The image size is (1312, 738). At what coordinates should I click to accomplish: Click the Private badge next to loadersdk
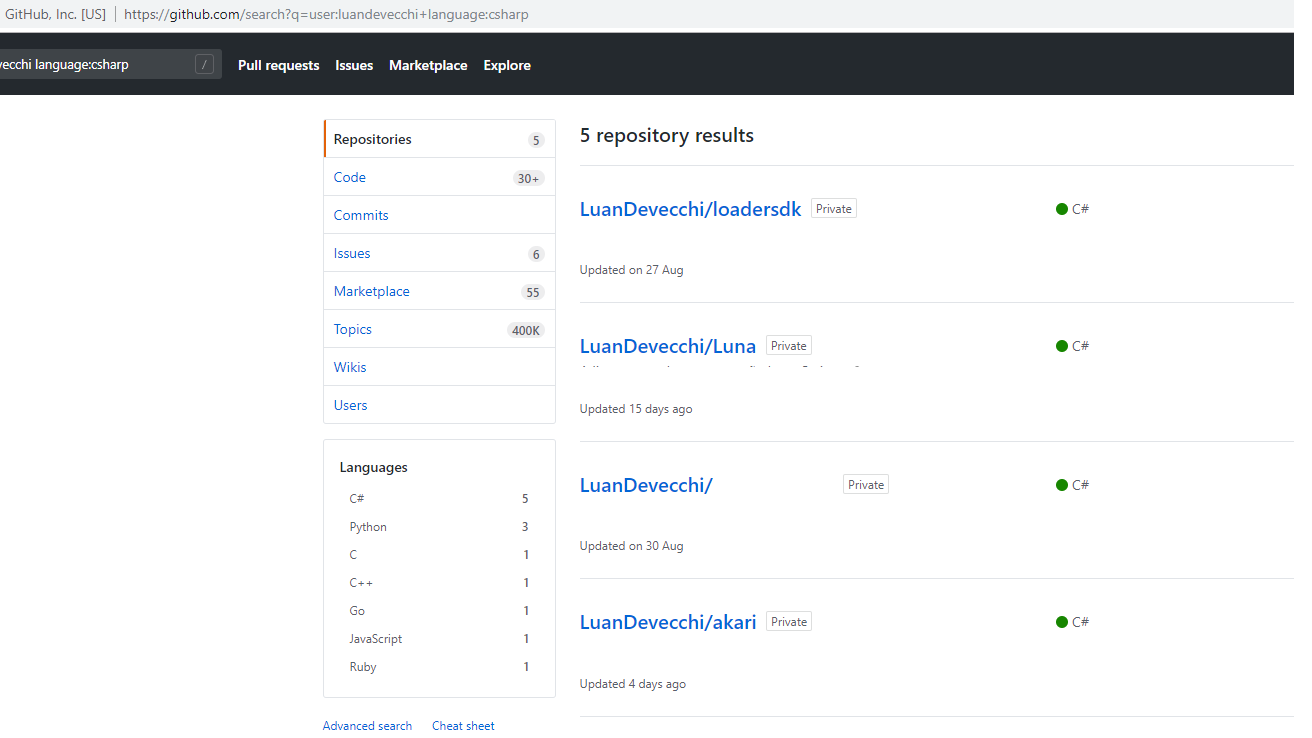pyautogui.click(x=834, y=209)
